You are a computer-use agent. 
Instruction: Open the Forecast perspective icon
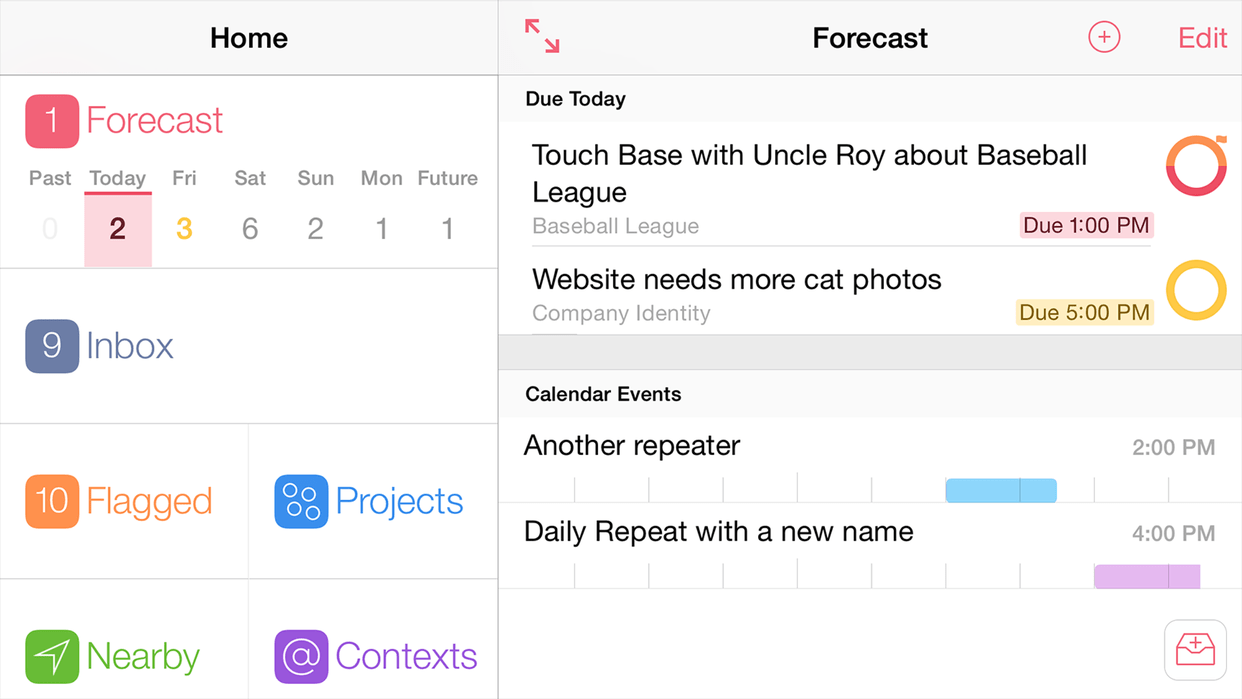tap(52, 121)
